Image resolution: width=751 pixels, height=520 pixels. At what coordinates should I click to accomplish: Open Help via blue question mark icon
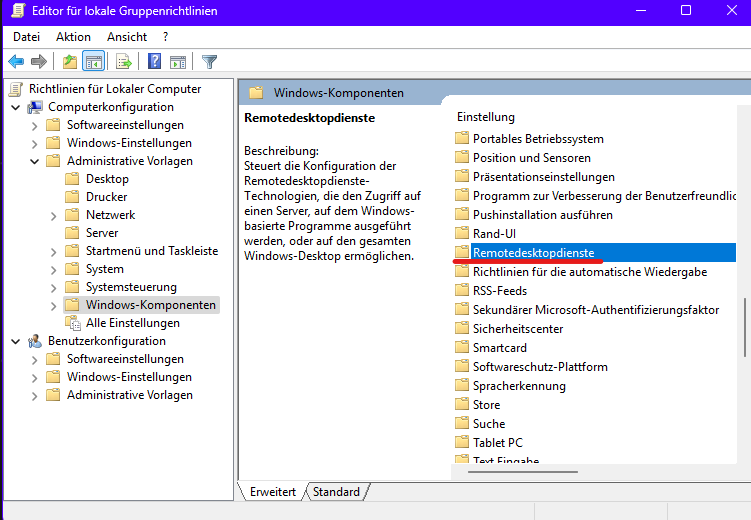click(154, 61)
